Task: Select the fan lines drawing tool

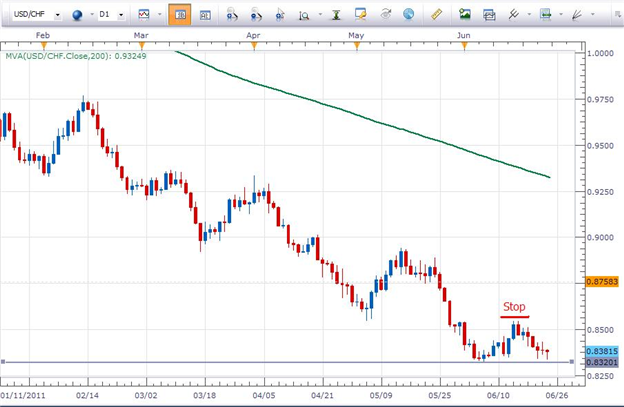Action: tap(577, 15)
